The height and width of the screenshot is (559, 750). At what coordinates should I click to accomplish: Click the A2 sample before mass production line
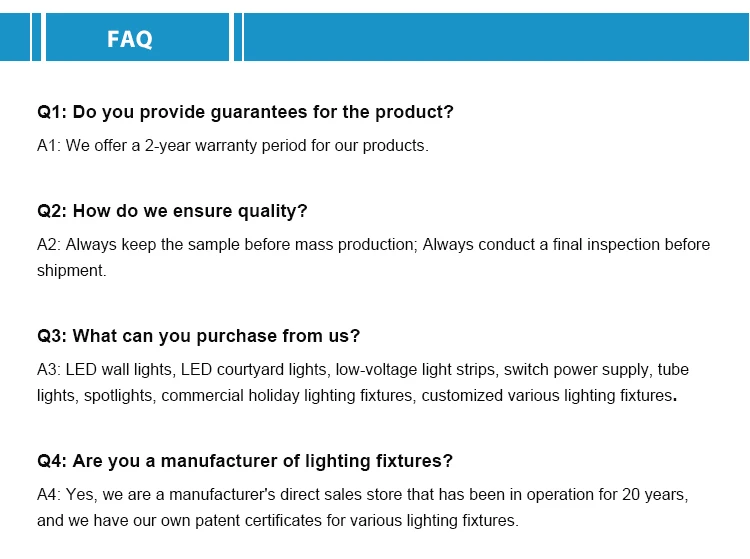374,244
